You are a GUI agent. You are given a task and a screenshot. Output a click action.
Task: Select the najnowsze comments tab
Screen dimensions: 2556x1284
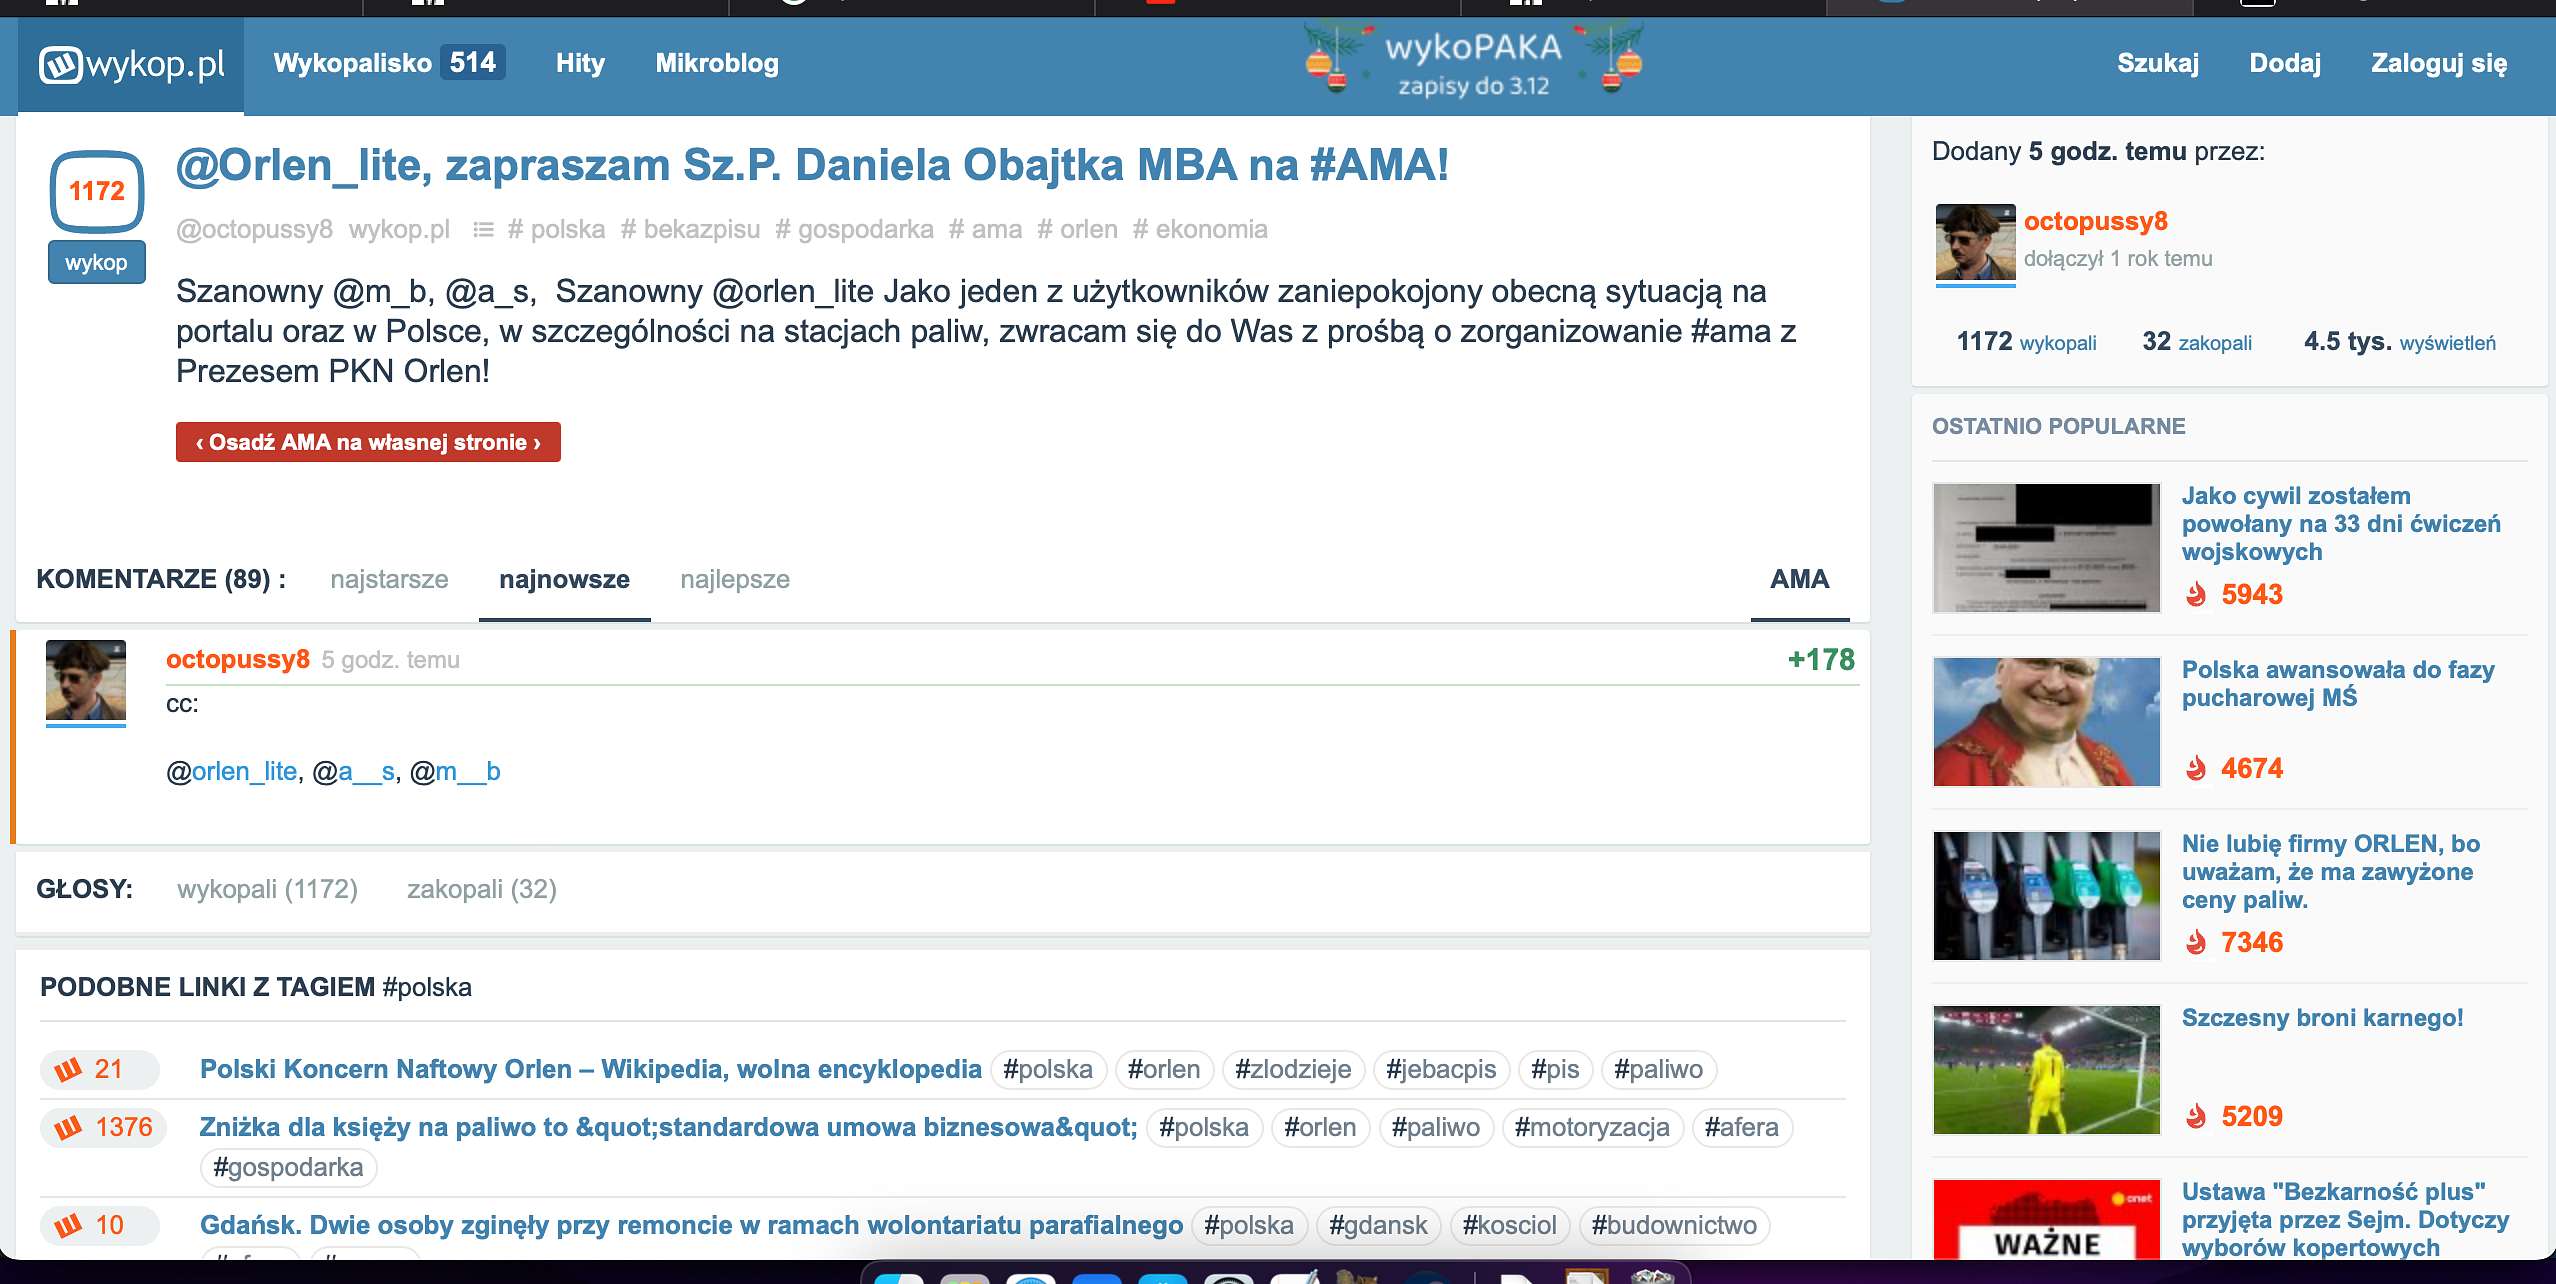coord(564,579)
